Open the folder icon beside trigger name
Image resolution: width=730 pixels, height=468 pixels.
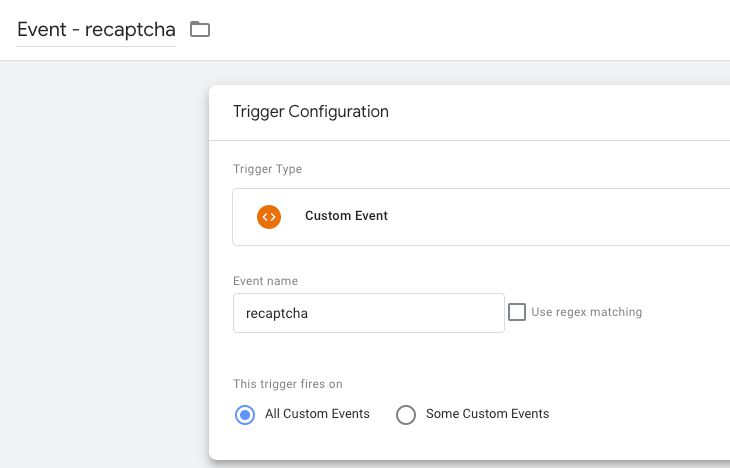200,29
